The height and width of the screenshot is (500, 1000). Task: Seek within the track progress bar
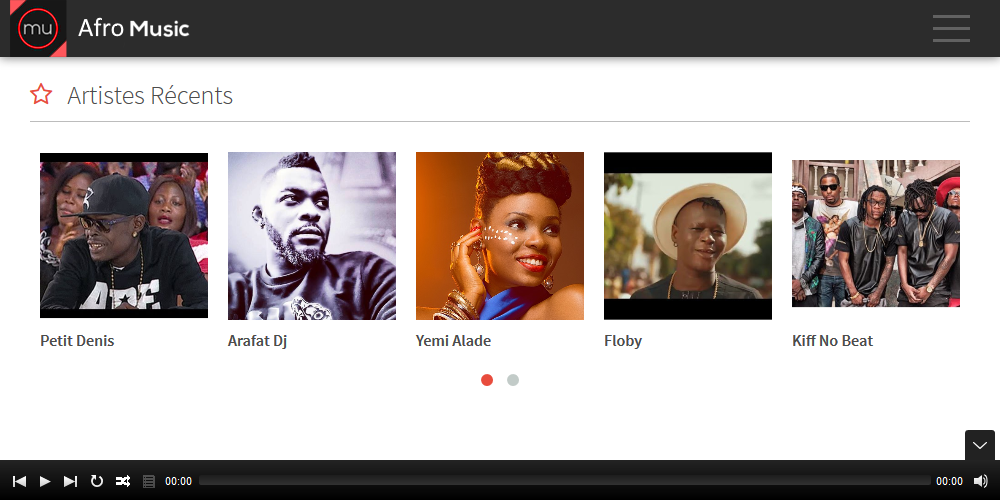tap(564, 480)
